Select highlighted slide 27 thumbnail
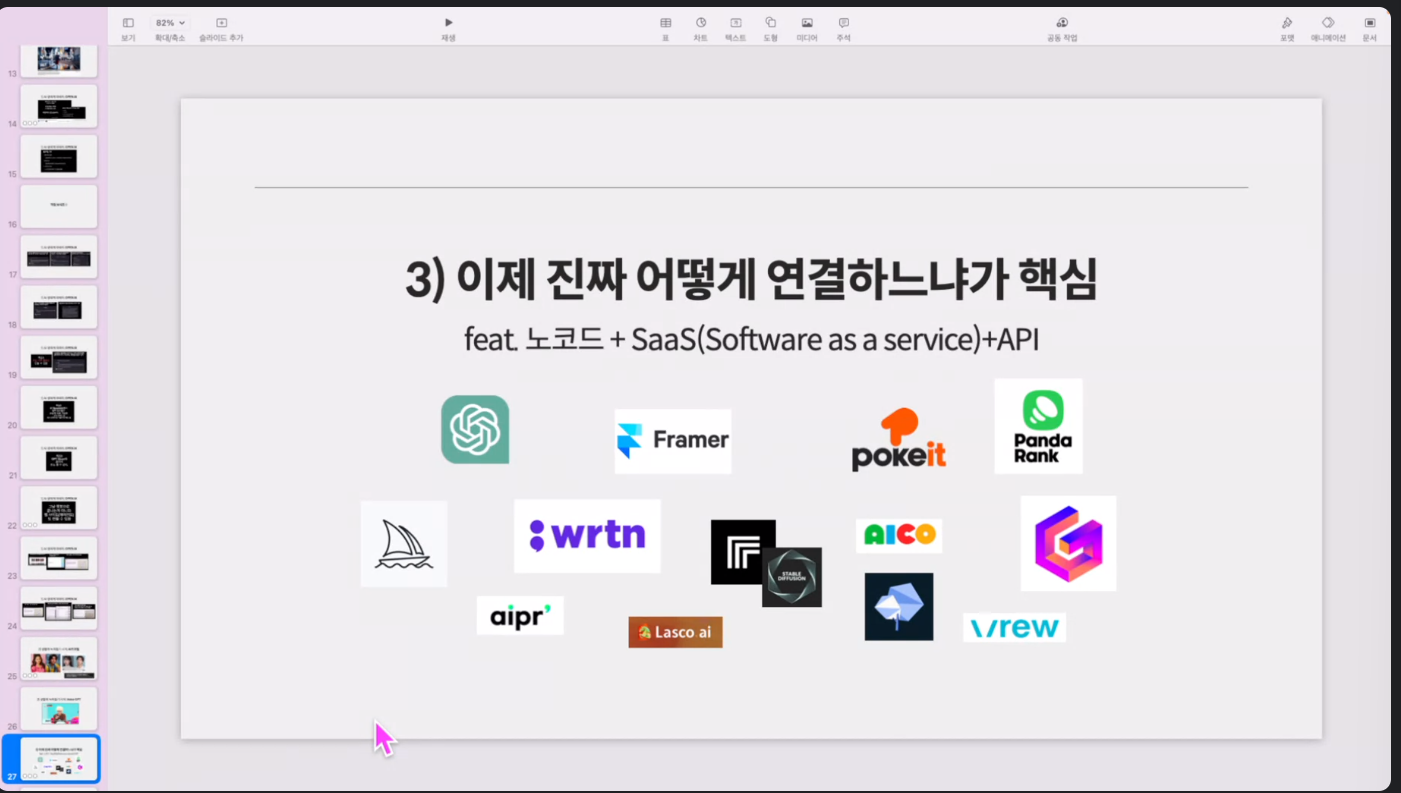 (x=59, y=759)
